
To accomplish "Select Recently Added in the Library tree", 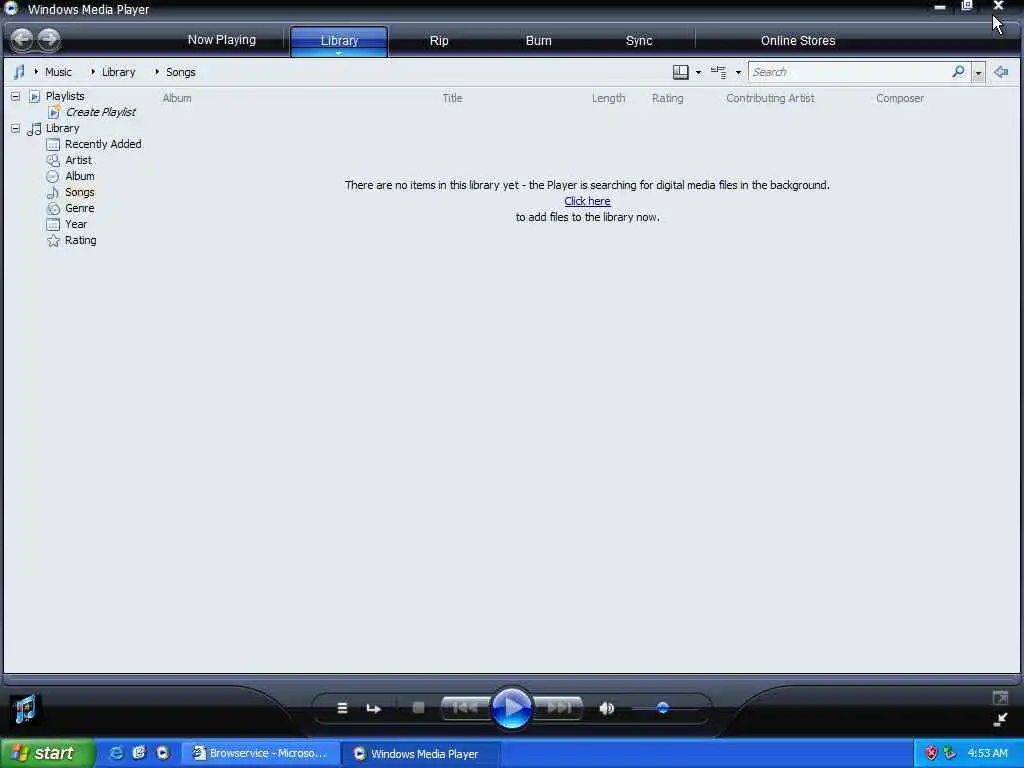I will (x=103, y=144).
